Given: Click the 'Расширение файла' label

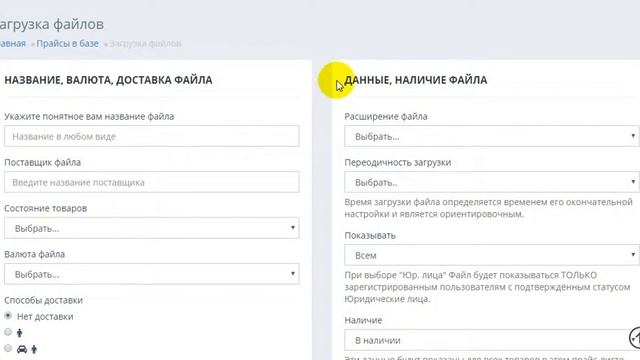Looking at the screenshot, I should click(386, 116).
